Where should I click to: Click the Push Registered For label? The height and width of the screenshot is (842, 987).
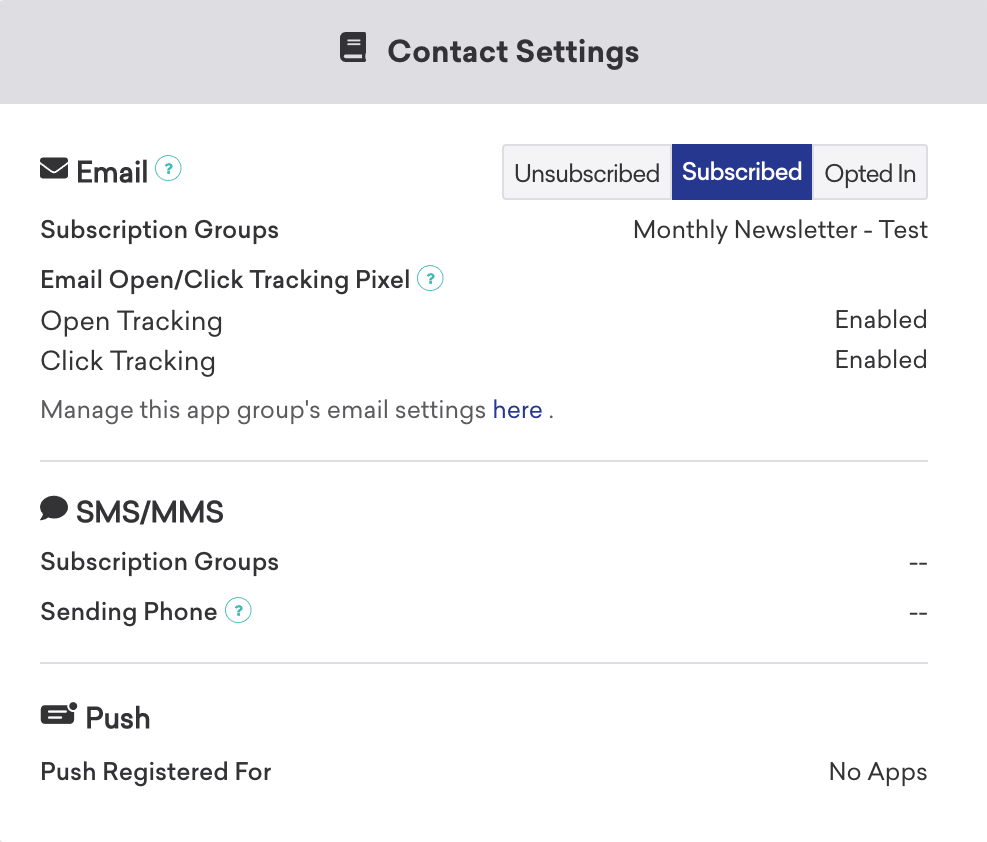(x=156, y=772)
